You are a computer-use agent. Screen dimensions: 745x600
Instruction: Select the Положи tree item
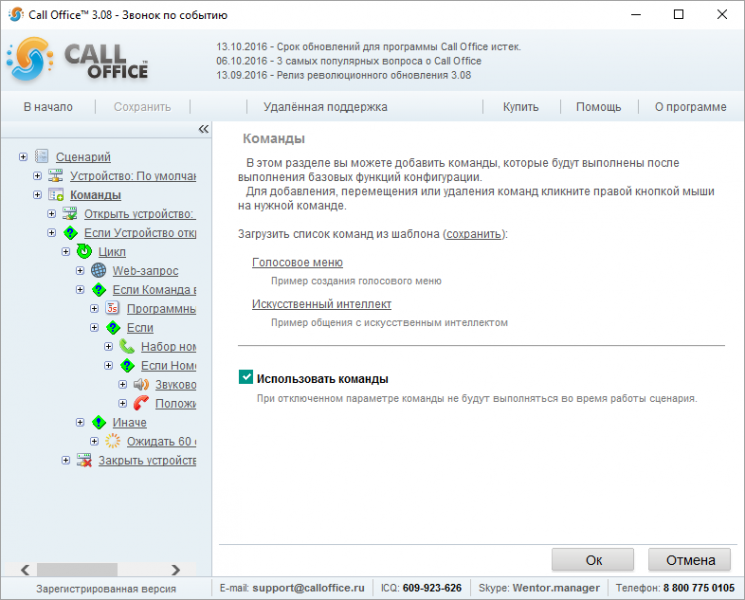pyautogui.click(x=175, y=404)
